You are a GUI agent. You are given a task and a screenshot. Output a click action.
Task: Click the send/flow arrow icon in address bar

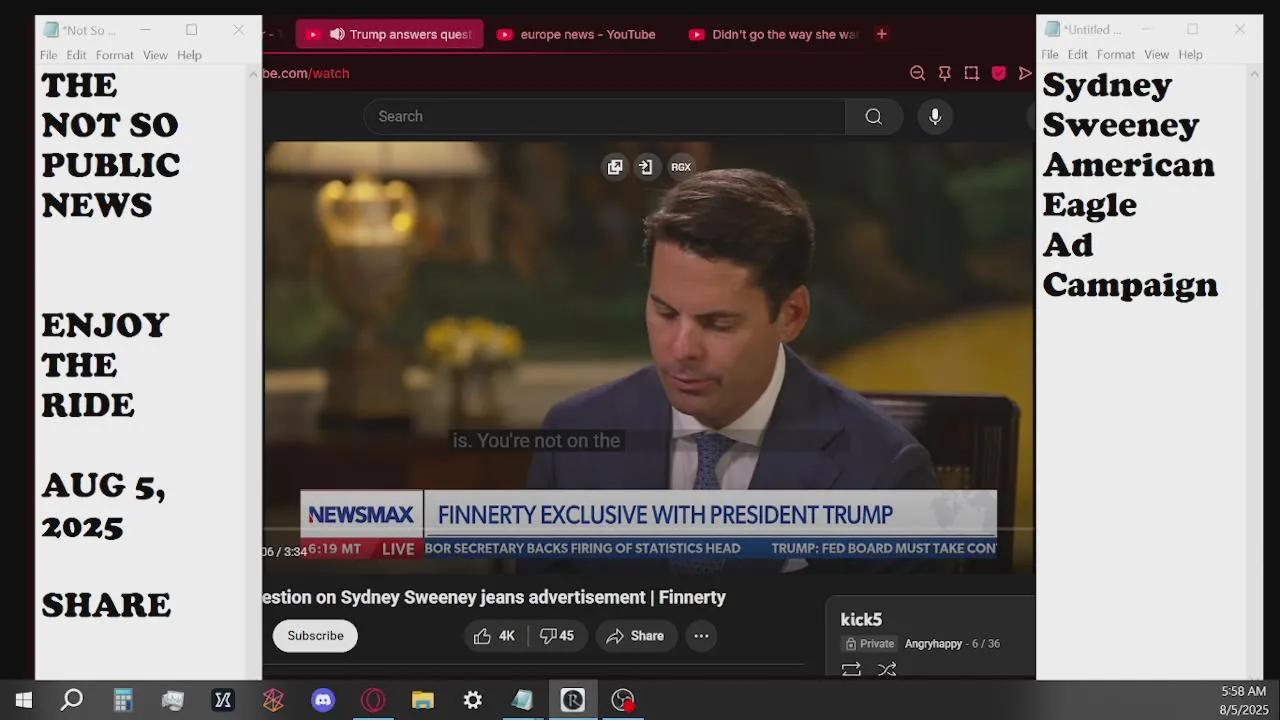(1025, 73)
